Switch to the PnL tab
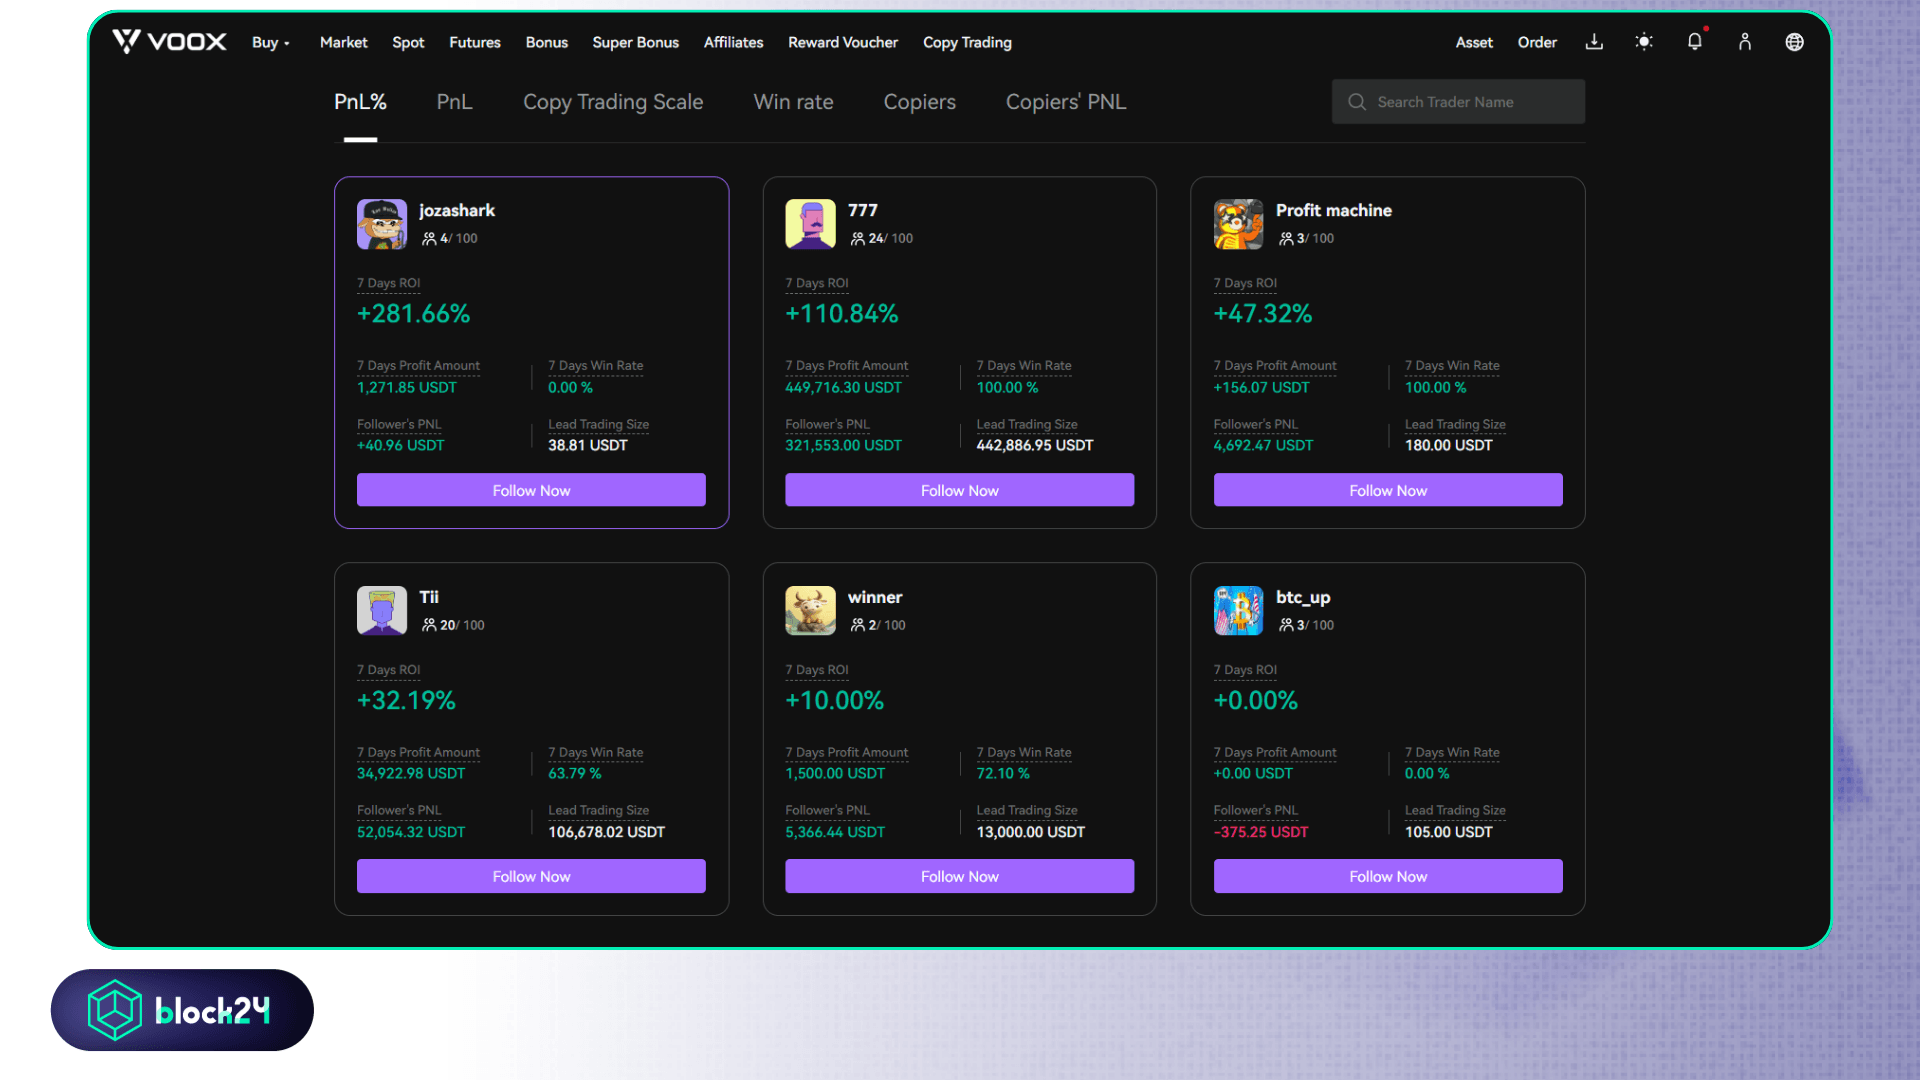Viewport: 1920px width, 1080px height. pyautogui.click(x=454, y=102)
